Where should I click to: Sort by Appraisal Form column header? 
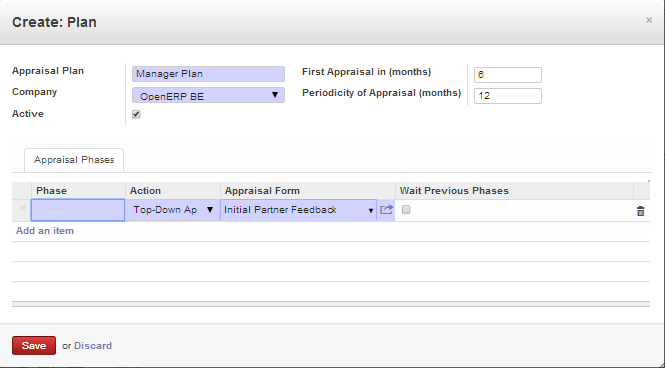point(262,191)
